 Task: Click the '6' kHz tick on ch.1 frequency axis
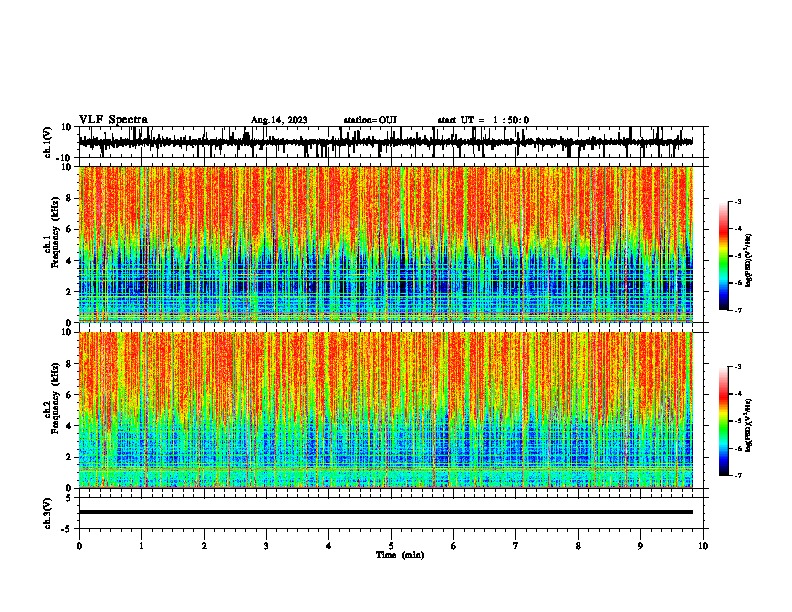click(x=70, y=230)
